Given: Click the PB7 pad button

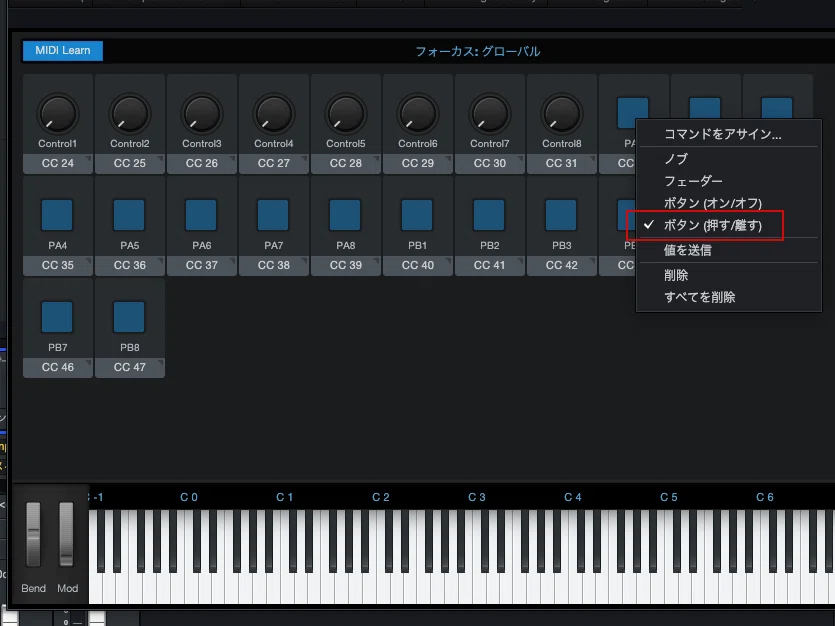Looking at the screenshot, I should click(57, 317).
